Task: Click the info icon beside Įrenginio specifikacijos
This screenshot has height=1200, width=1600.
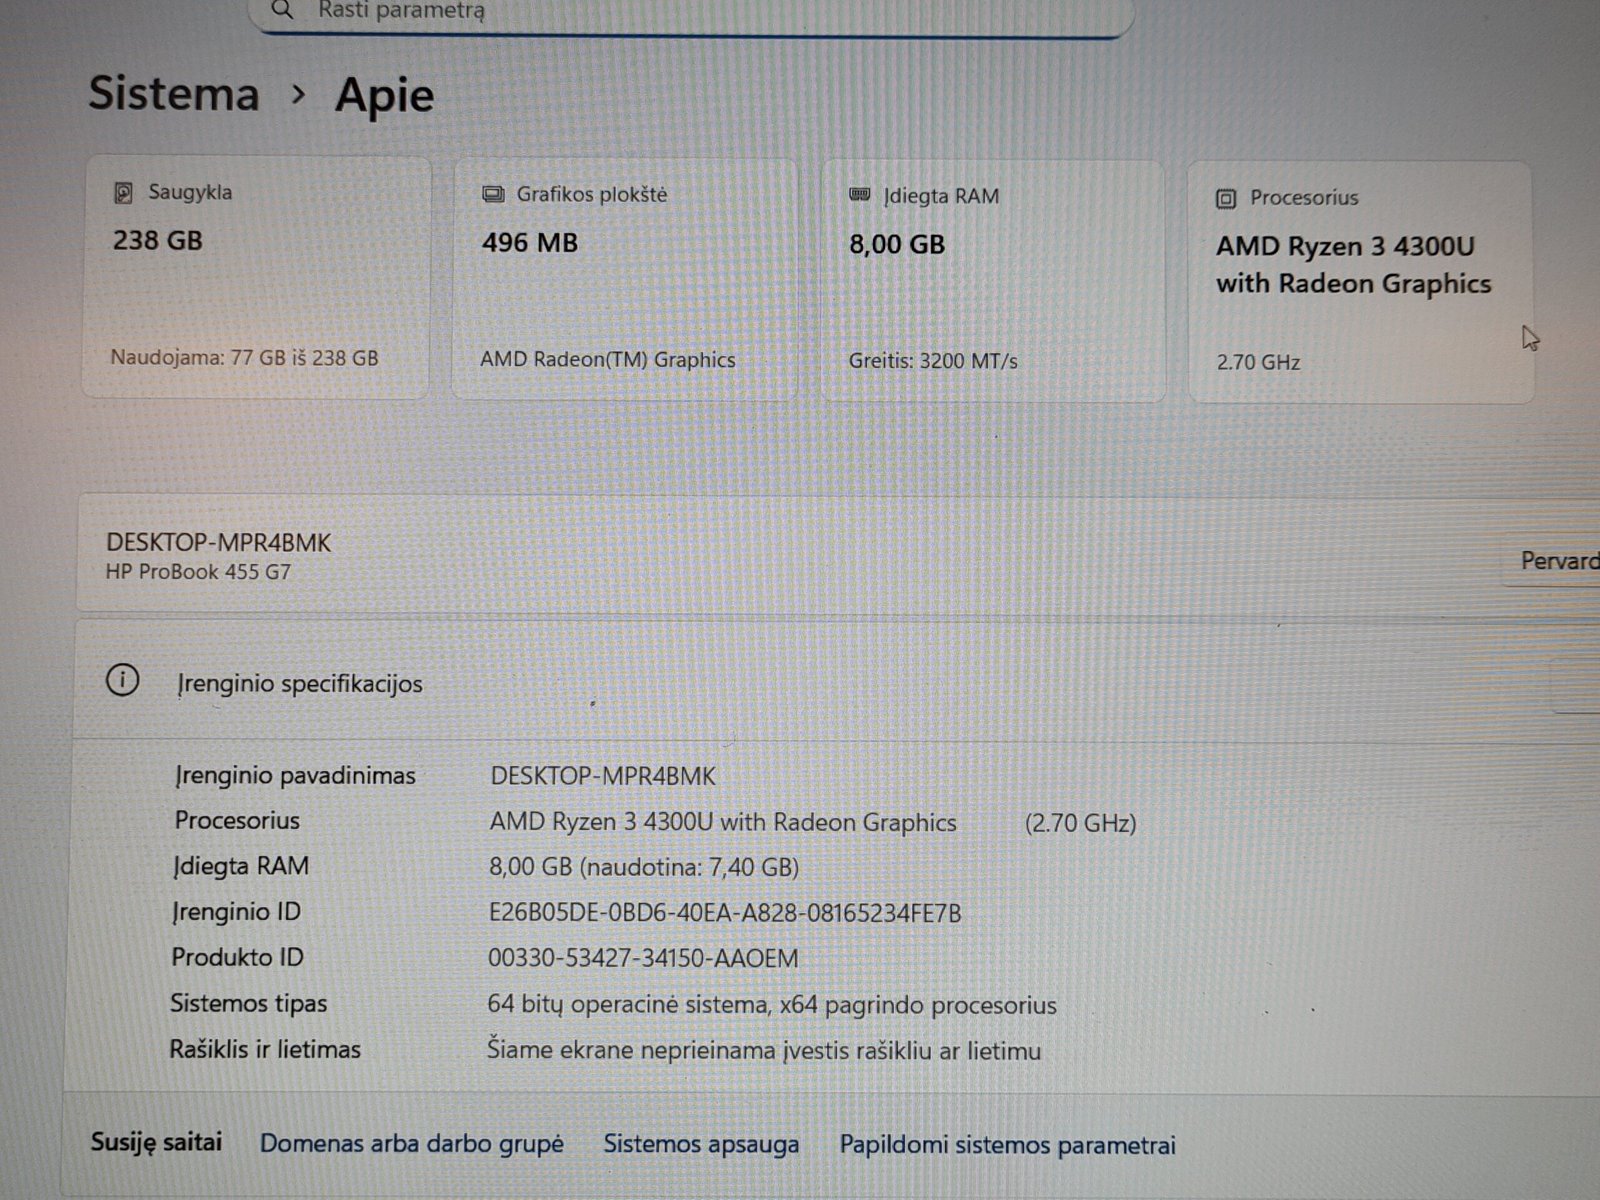Action: pyautogui.click(x=122, y=681)
